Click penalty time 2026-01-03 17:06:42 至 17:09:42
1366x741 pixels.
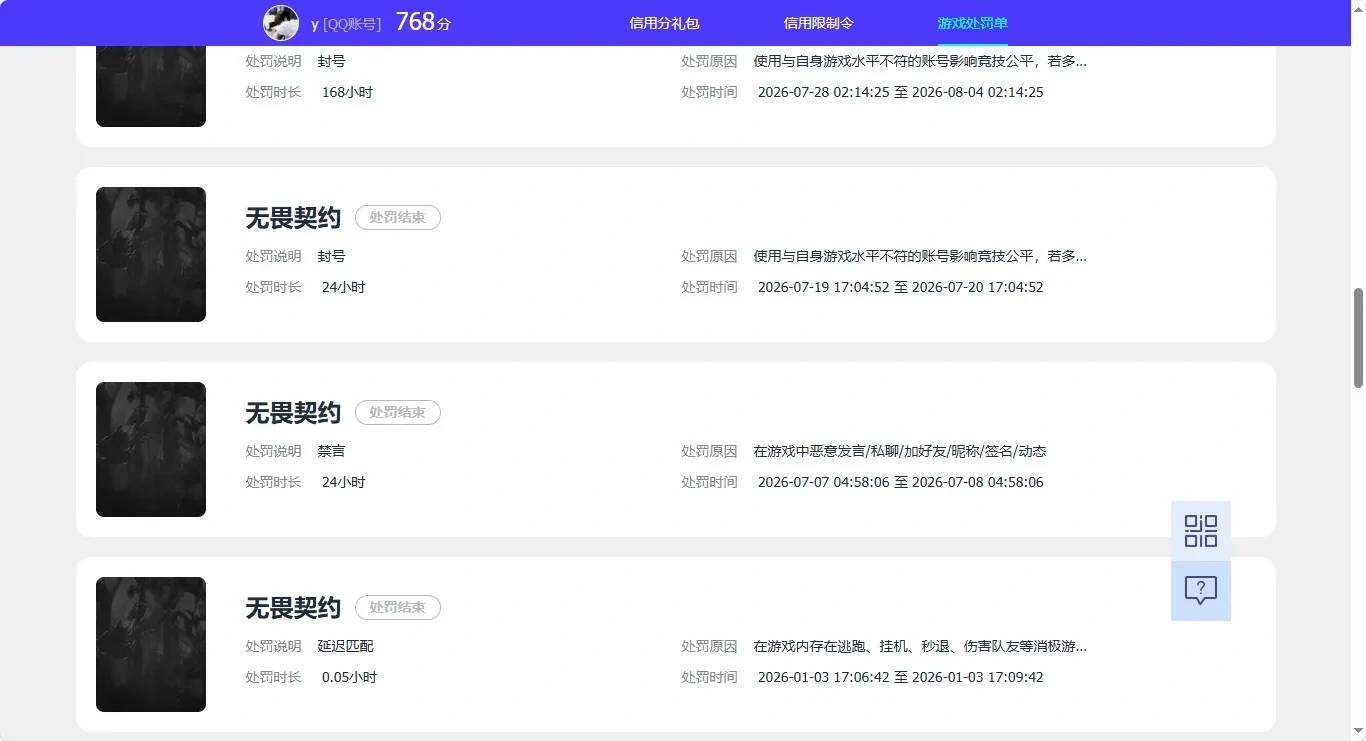[900, 677]
